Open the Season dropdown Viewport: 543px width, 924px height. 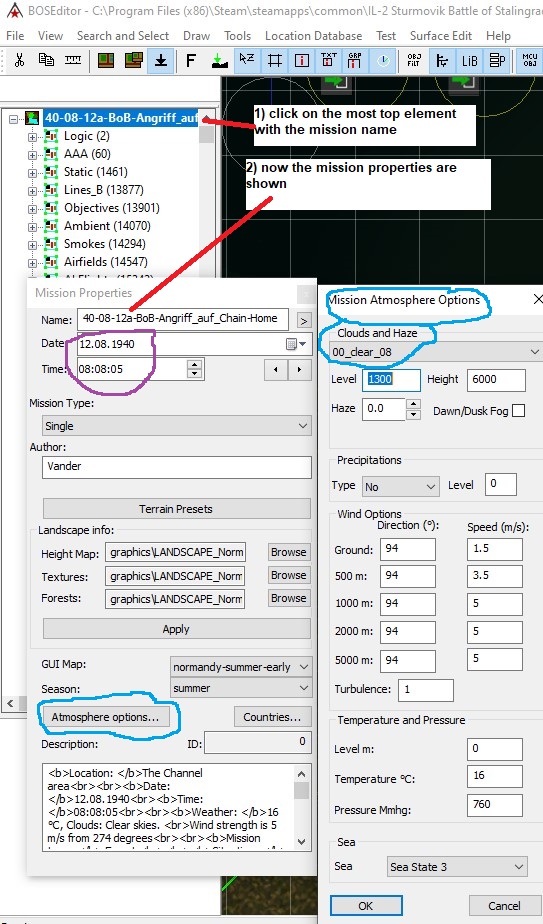[241, 688]
